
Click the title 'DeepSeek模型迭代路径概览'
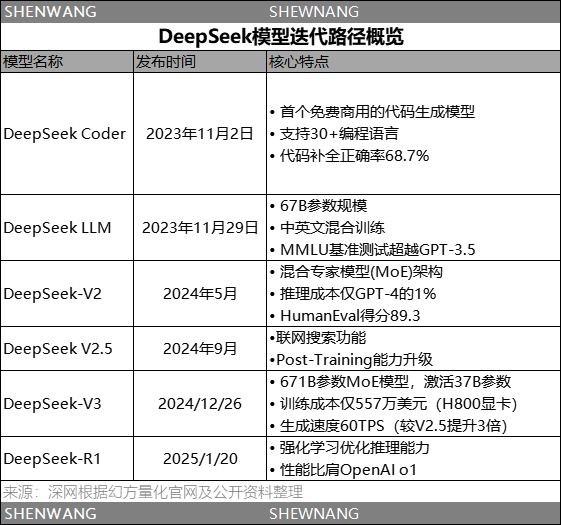281,37
